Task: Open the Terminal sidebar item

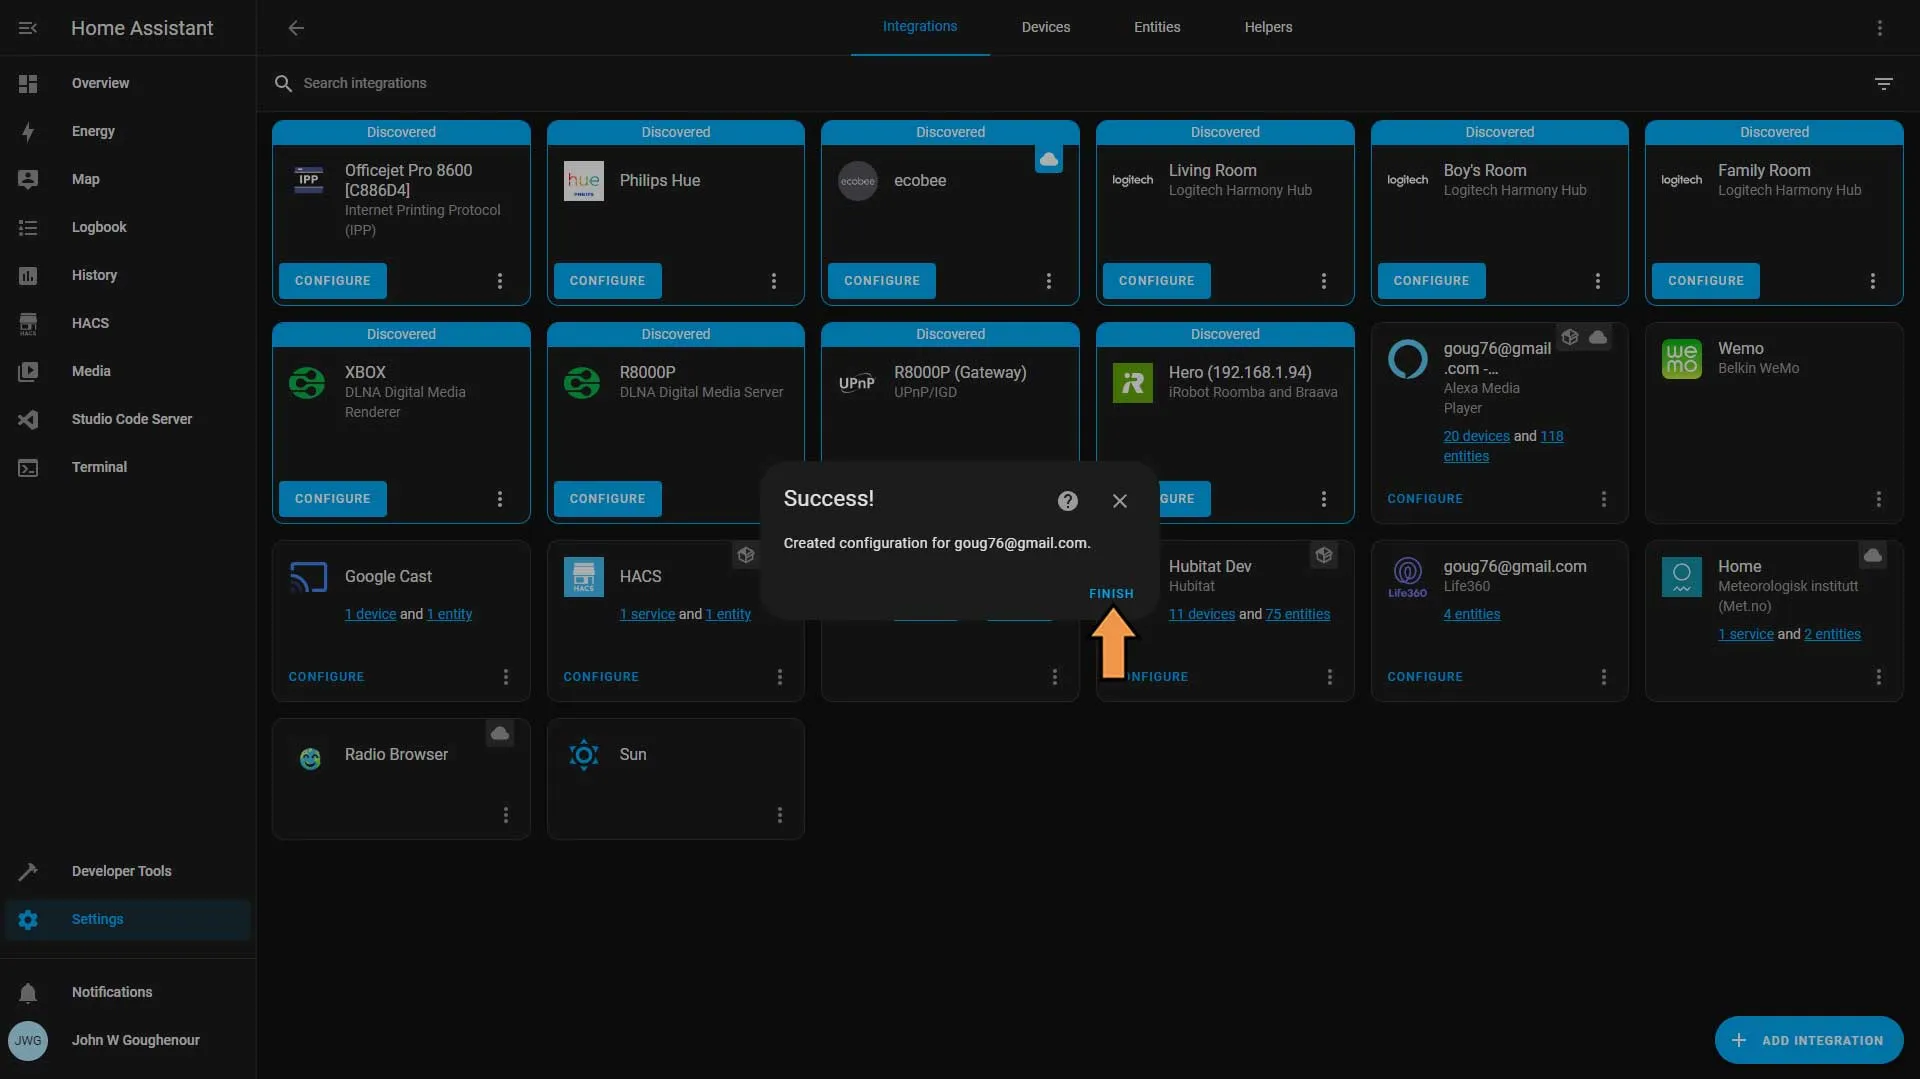Action: click(128, 467)
